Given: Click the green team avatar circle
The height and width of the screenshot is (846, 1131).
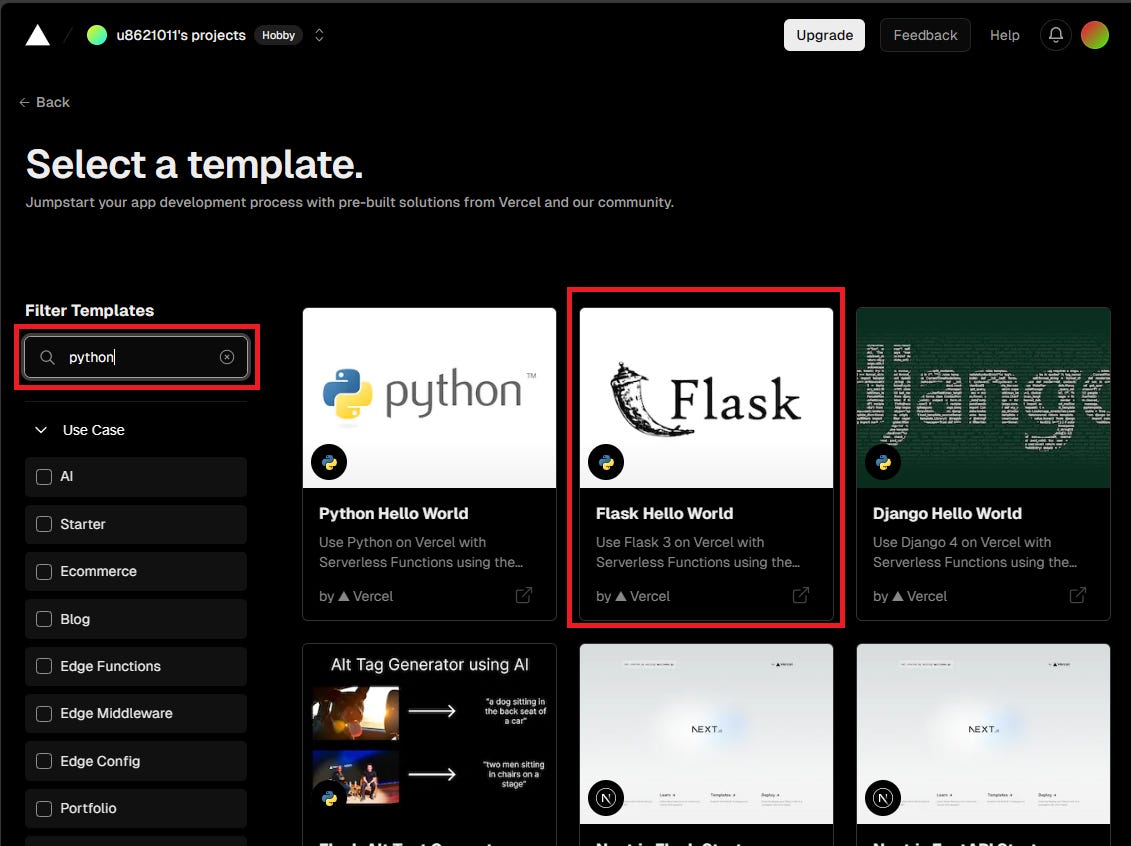Looking at the screenshot, I should [97, 35].
